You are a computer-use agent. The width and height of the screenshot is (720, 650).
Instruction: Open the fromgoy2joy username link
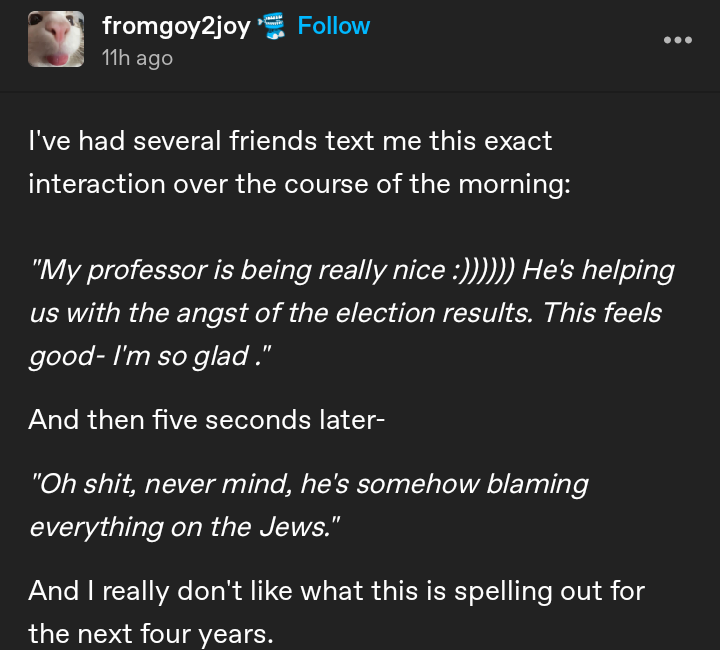[x=176, y=27]
